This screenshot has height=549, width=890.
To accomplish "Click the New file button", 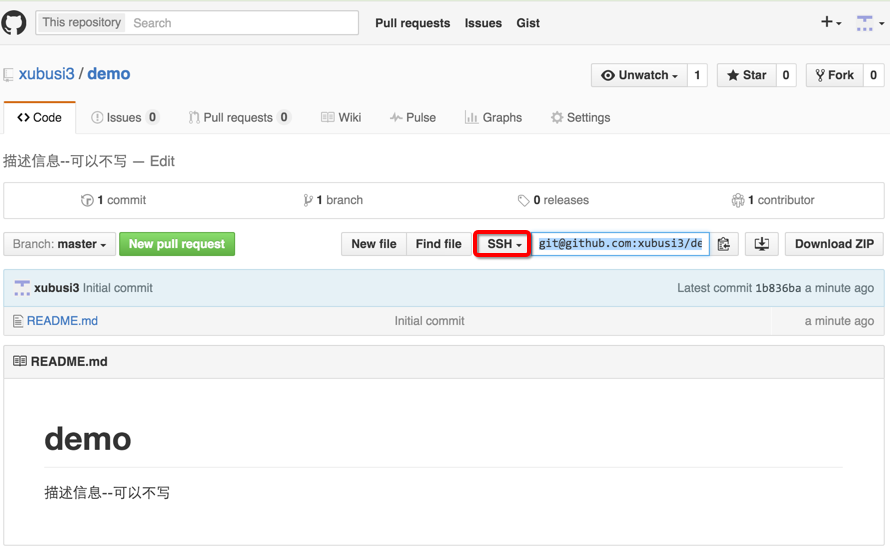I will (x=373, y=244).
